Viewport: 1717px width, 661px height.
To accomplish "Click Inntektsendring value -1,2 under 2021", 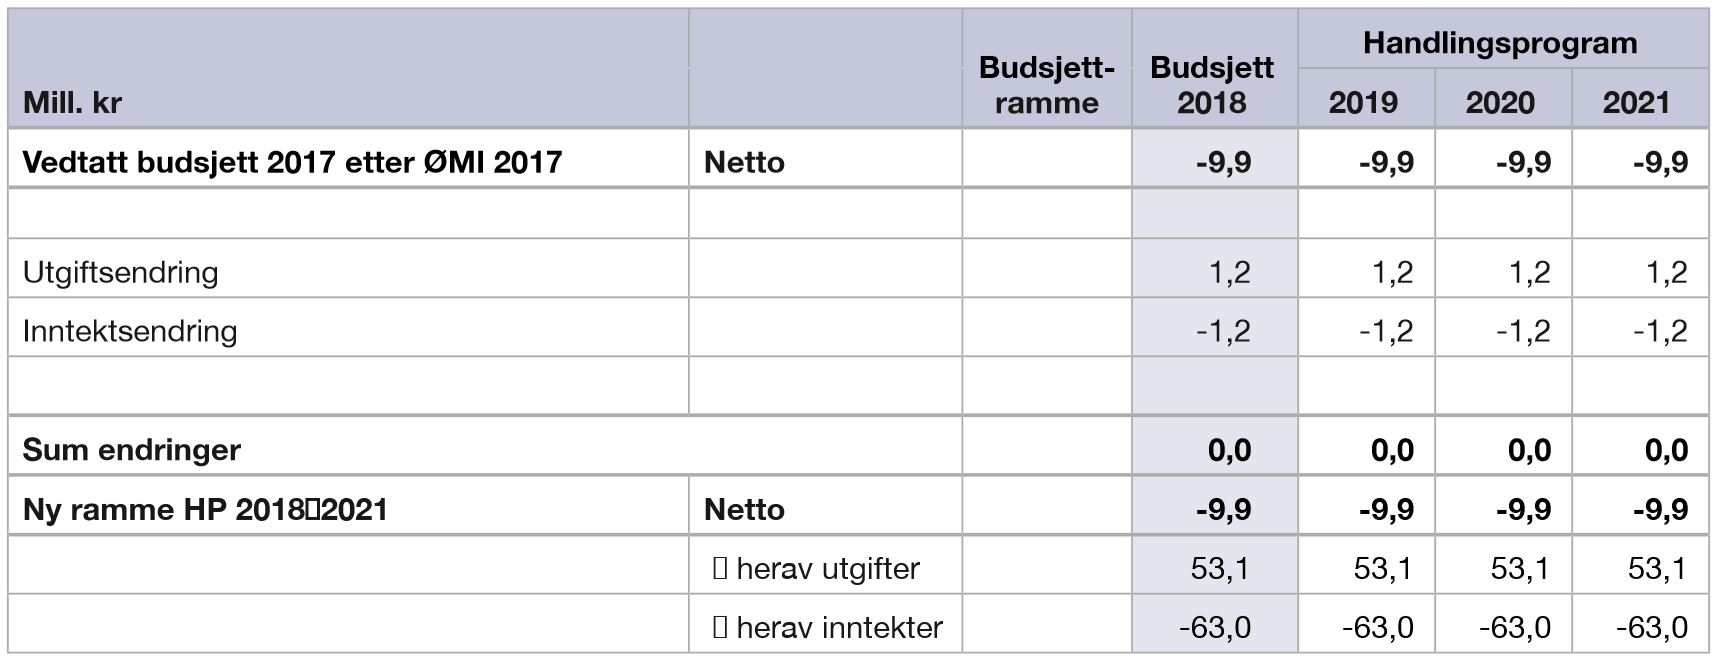I will [1660, 331].
